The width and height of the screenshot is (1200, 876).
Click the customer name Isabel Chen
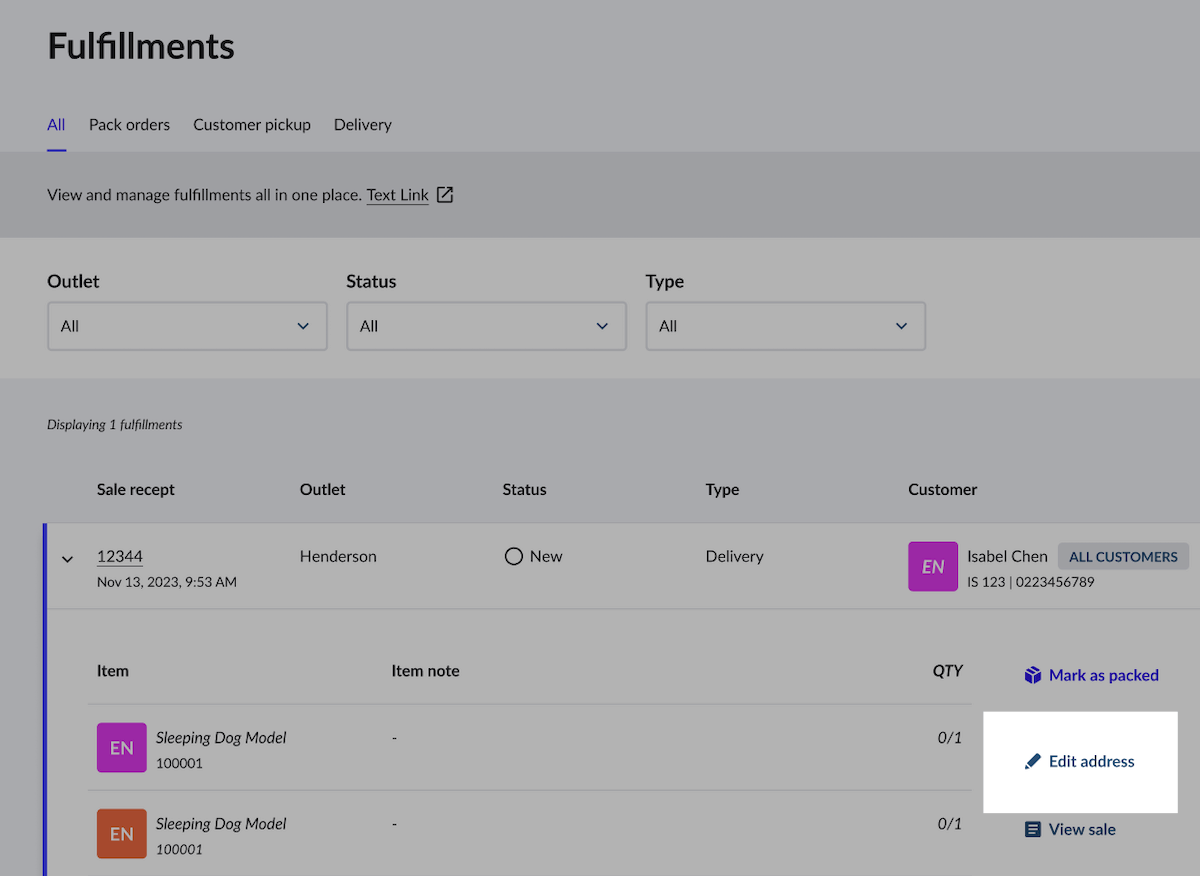(1007, 556)
